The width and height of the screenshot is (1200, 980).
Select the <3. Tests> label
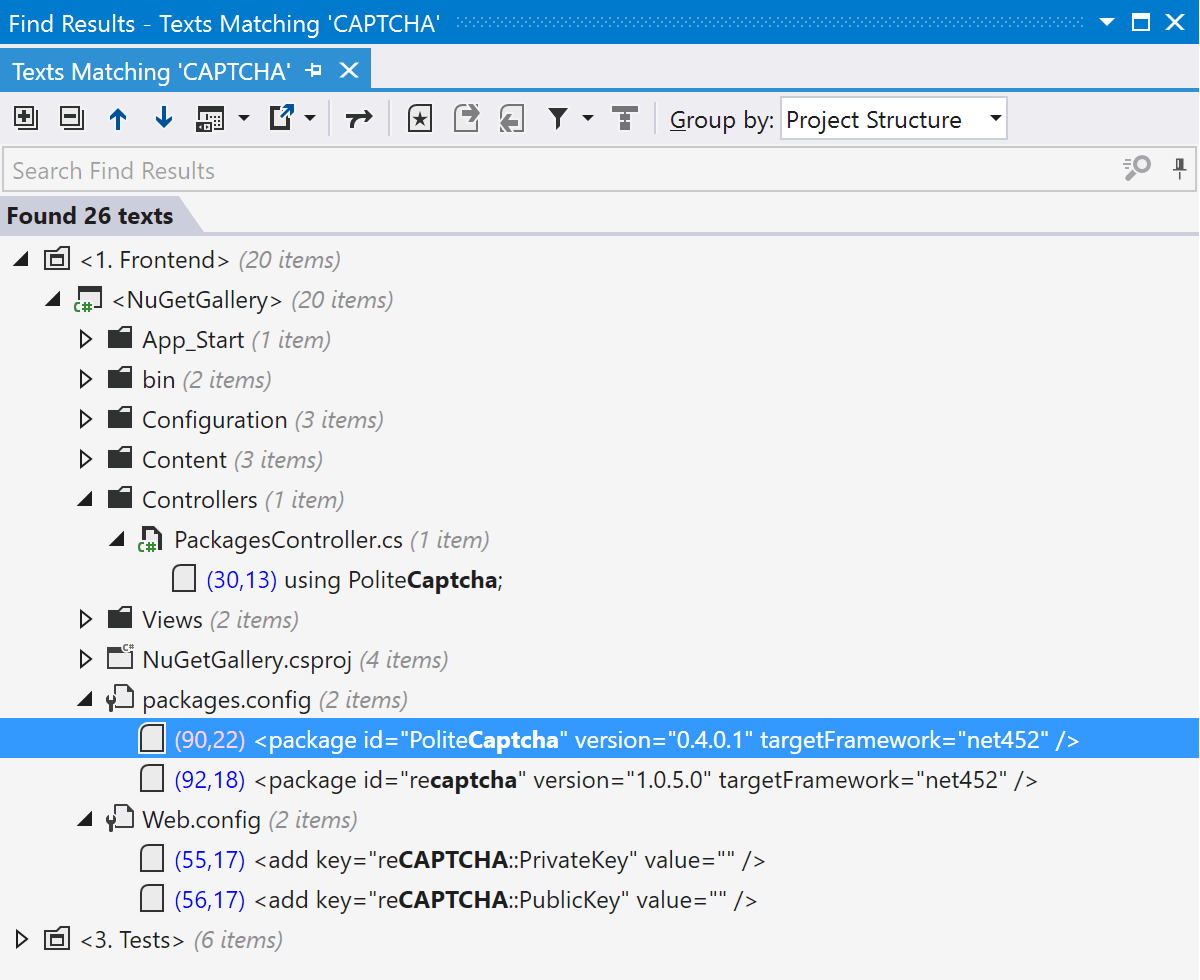click(132, 940)
